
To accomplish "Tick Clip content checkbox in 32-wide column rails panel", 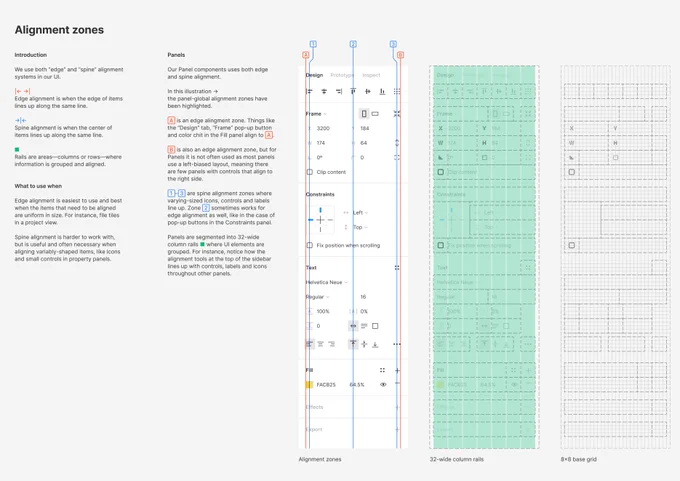I will [x=441, y=172].
